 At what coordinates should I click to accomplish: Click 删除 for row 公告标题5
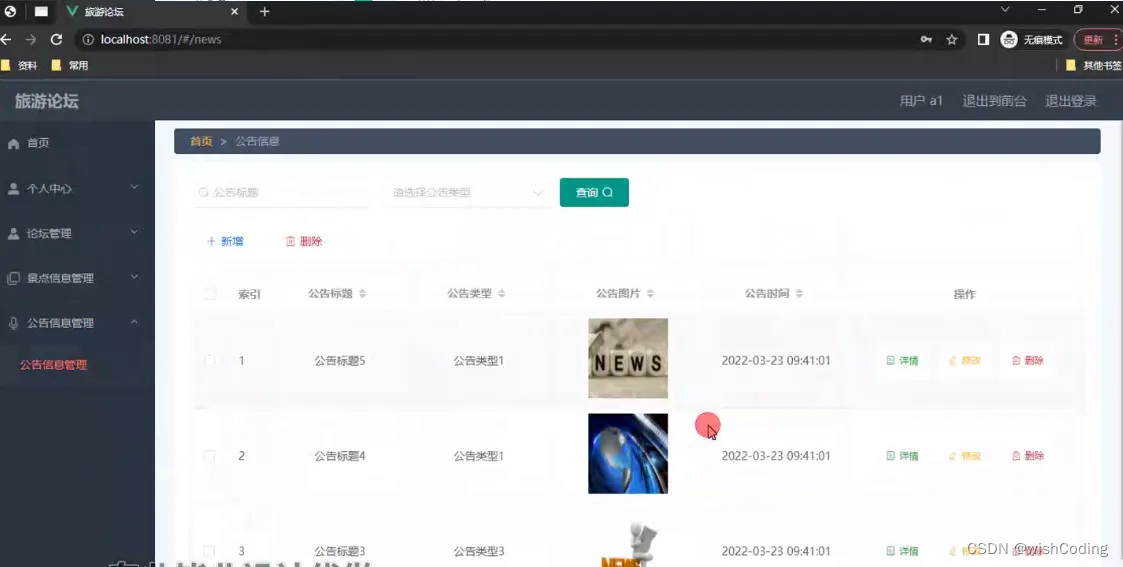tap(1028, 360)
